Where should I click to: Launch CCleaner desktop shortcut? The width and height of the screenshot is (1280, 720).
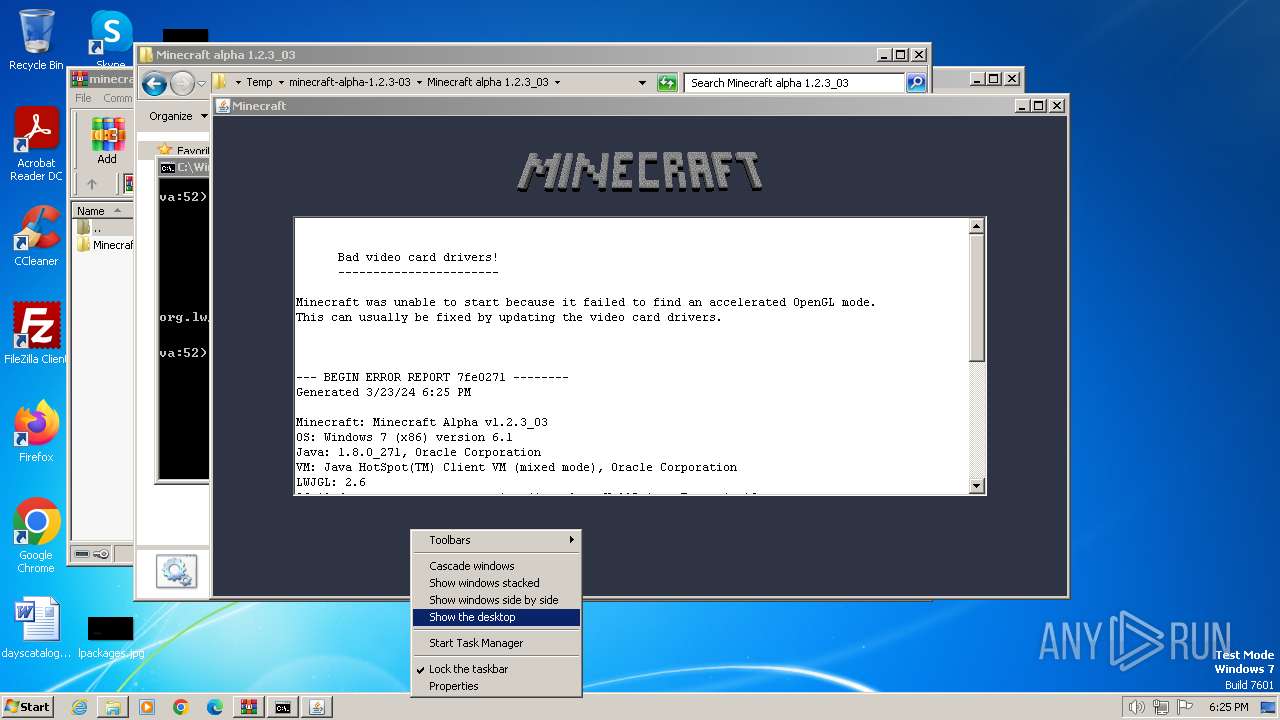click(x=36, y=236)
